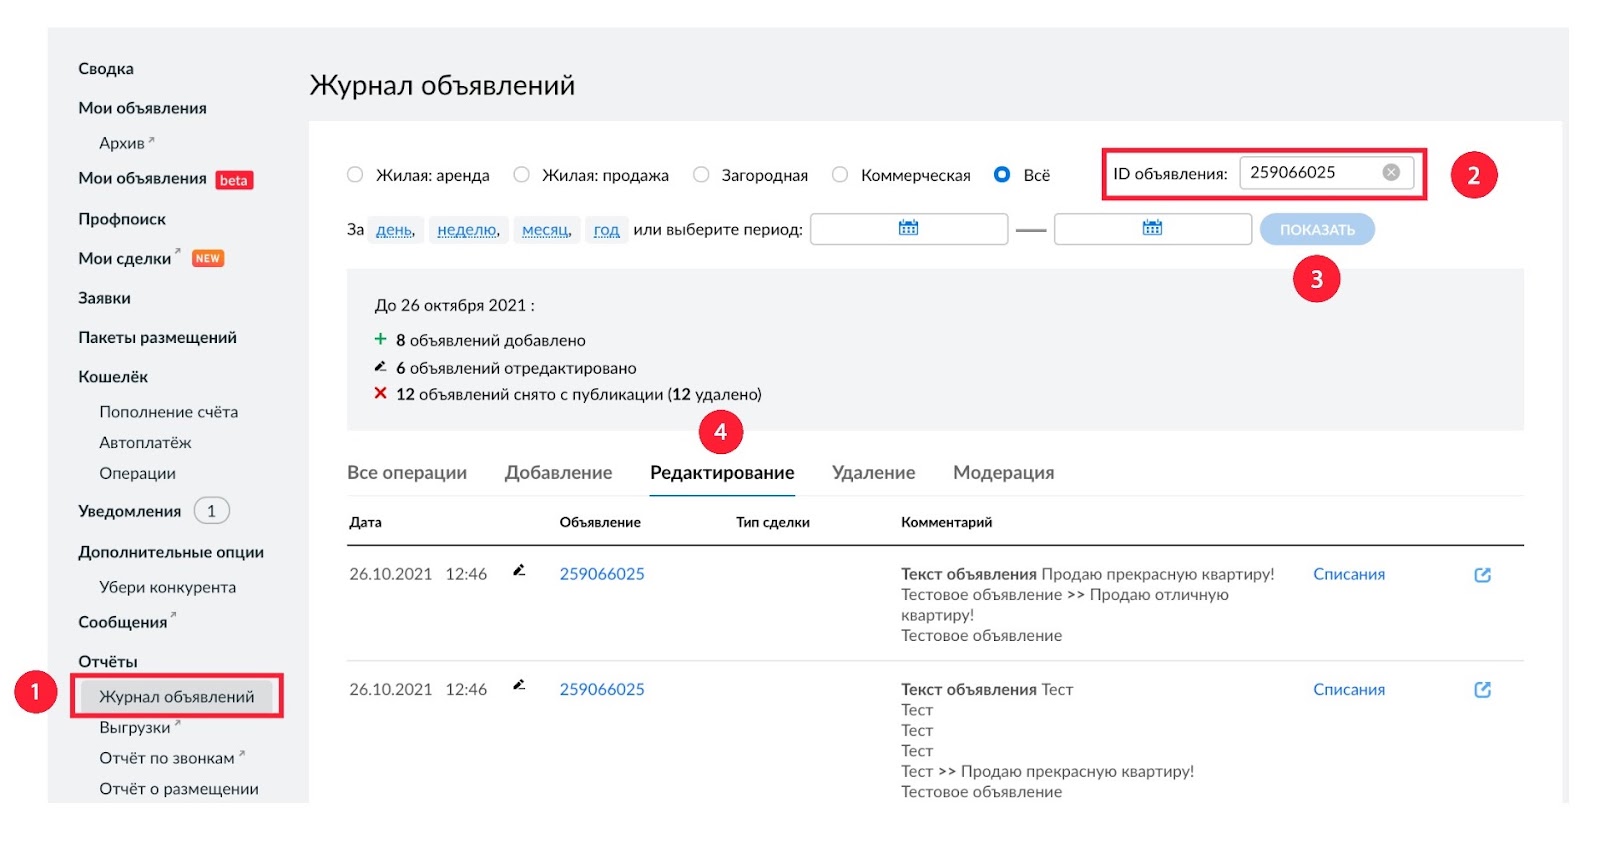Image resolution: width=1600 pixels, height=843 pixels.
Task: Click the notifications counter badge showing 1
Action: click(x=211, y=511)
